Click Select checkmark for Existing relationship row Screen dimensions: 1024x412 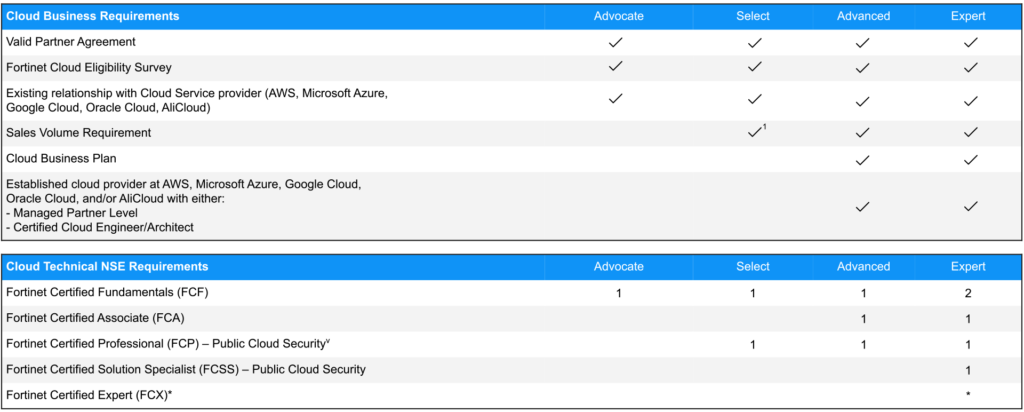755,99
